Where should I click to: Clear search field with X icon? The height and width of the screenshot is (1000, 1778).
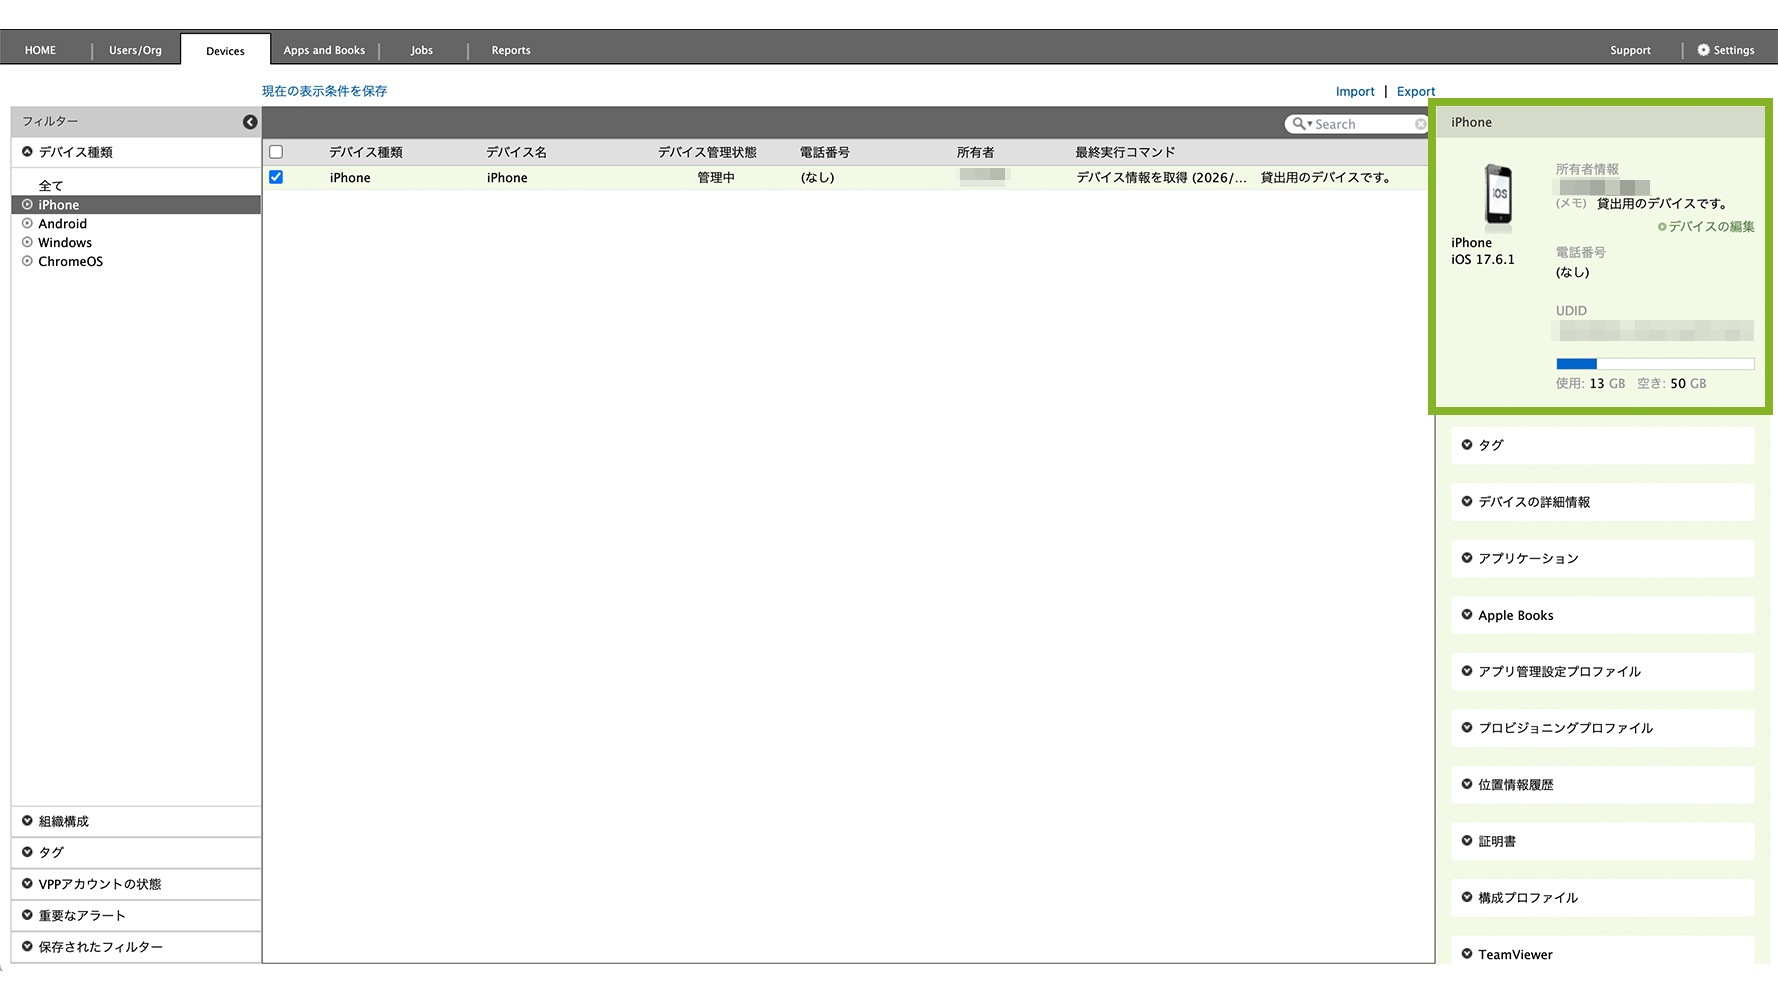click(1420, 124)
